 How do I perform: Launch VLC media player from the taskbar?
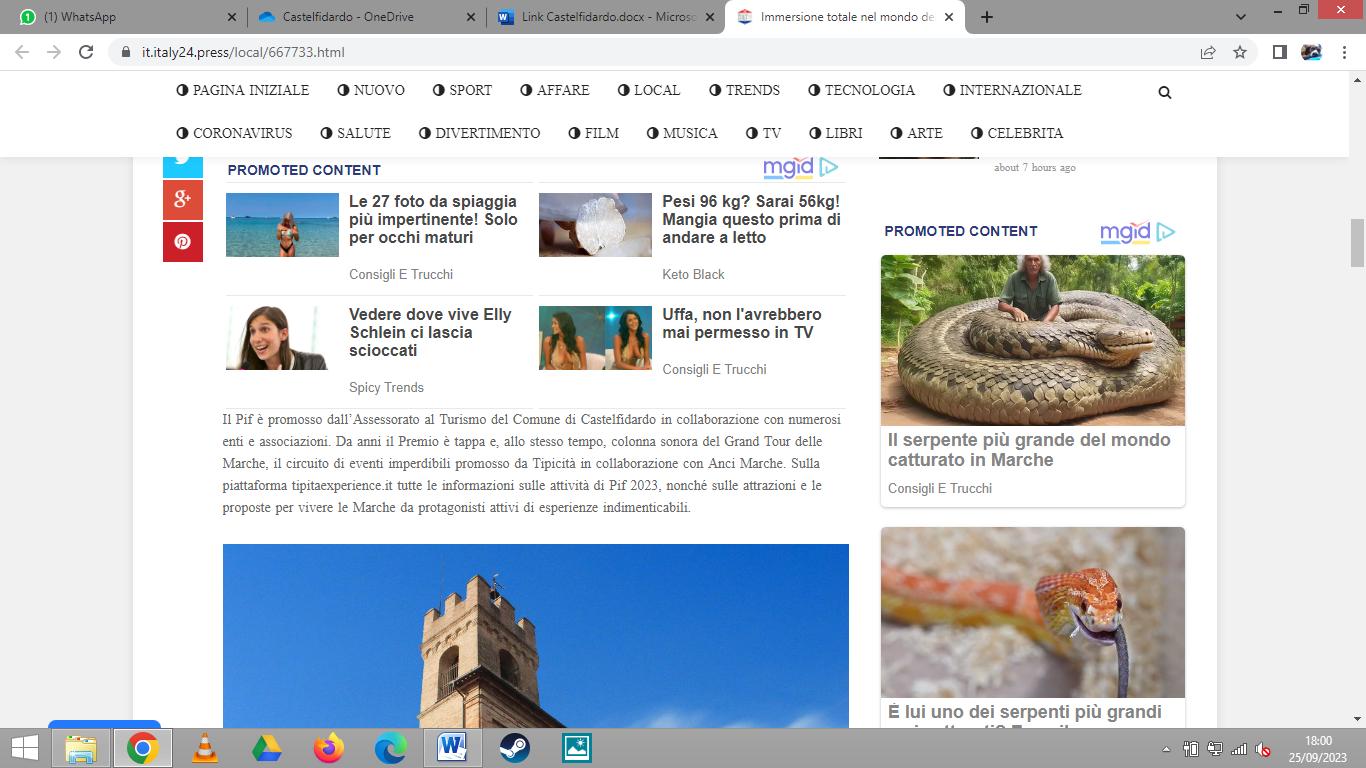tap(205, 748)
